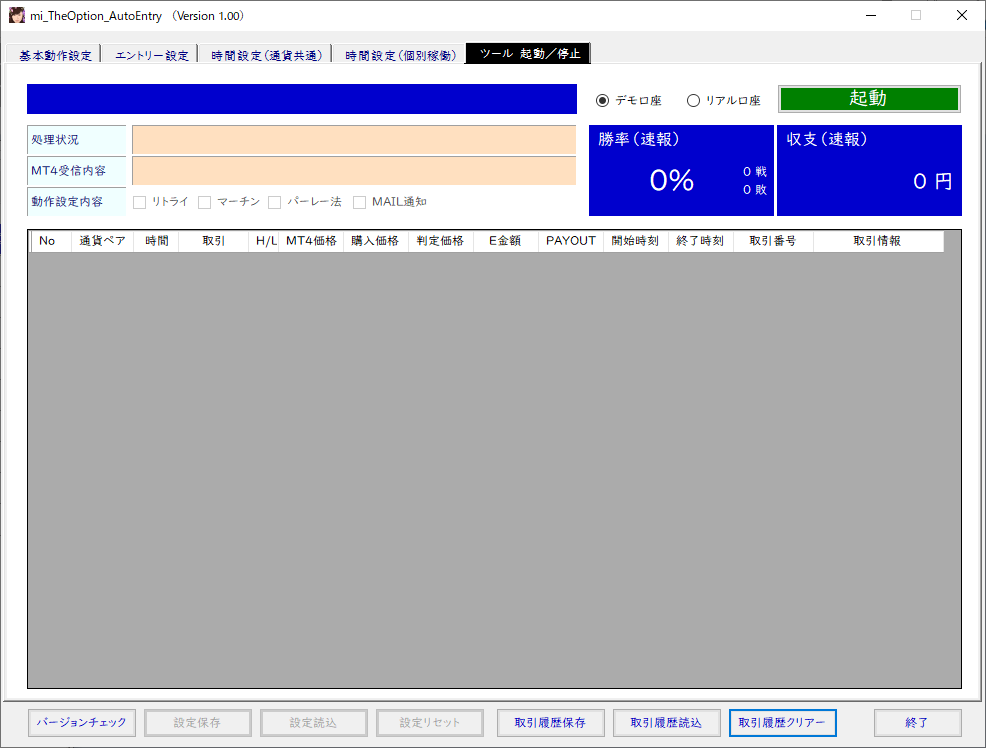Click the 取引番号 column header
The height and width of the screenshot is (748, 986).
(x=772, y=241)
